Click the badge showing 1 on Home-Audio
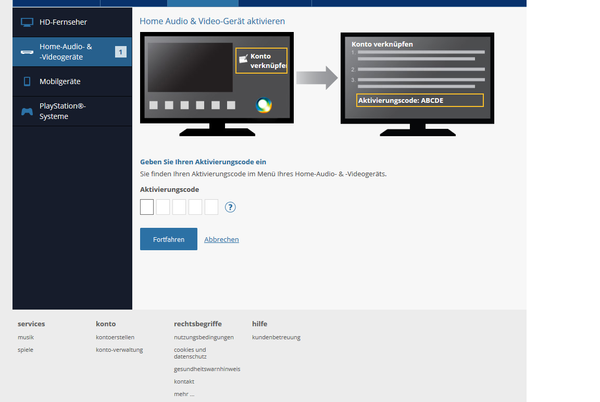This screenshot has height=402, width=600. [121, 51]
